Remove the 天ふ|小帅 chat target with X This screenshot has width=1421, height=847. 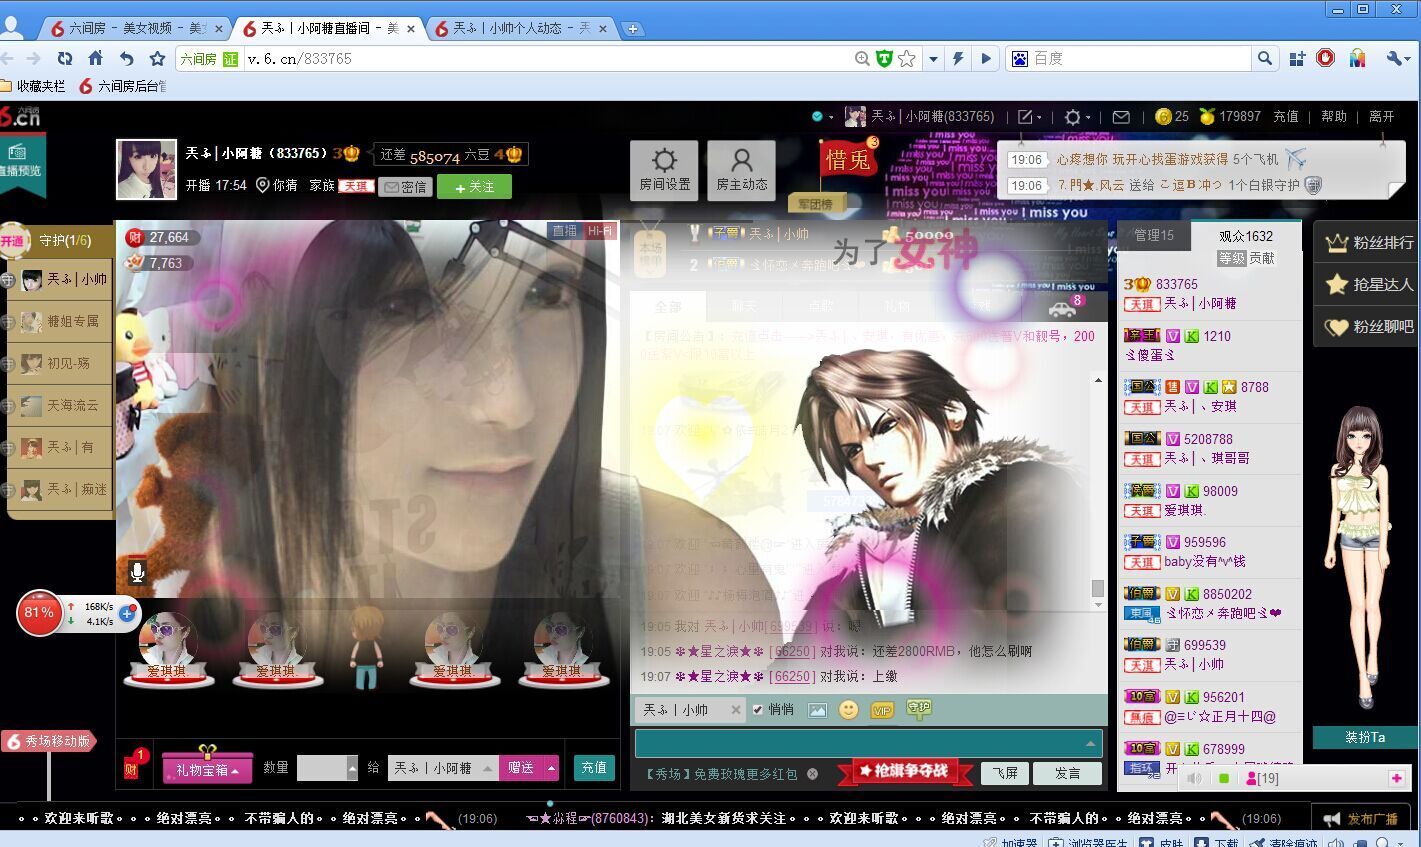tap(736, 710)
